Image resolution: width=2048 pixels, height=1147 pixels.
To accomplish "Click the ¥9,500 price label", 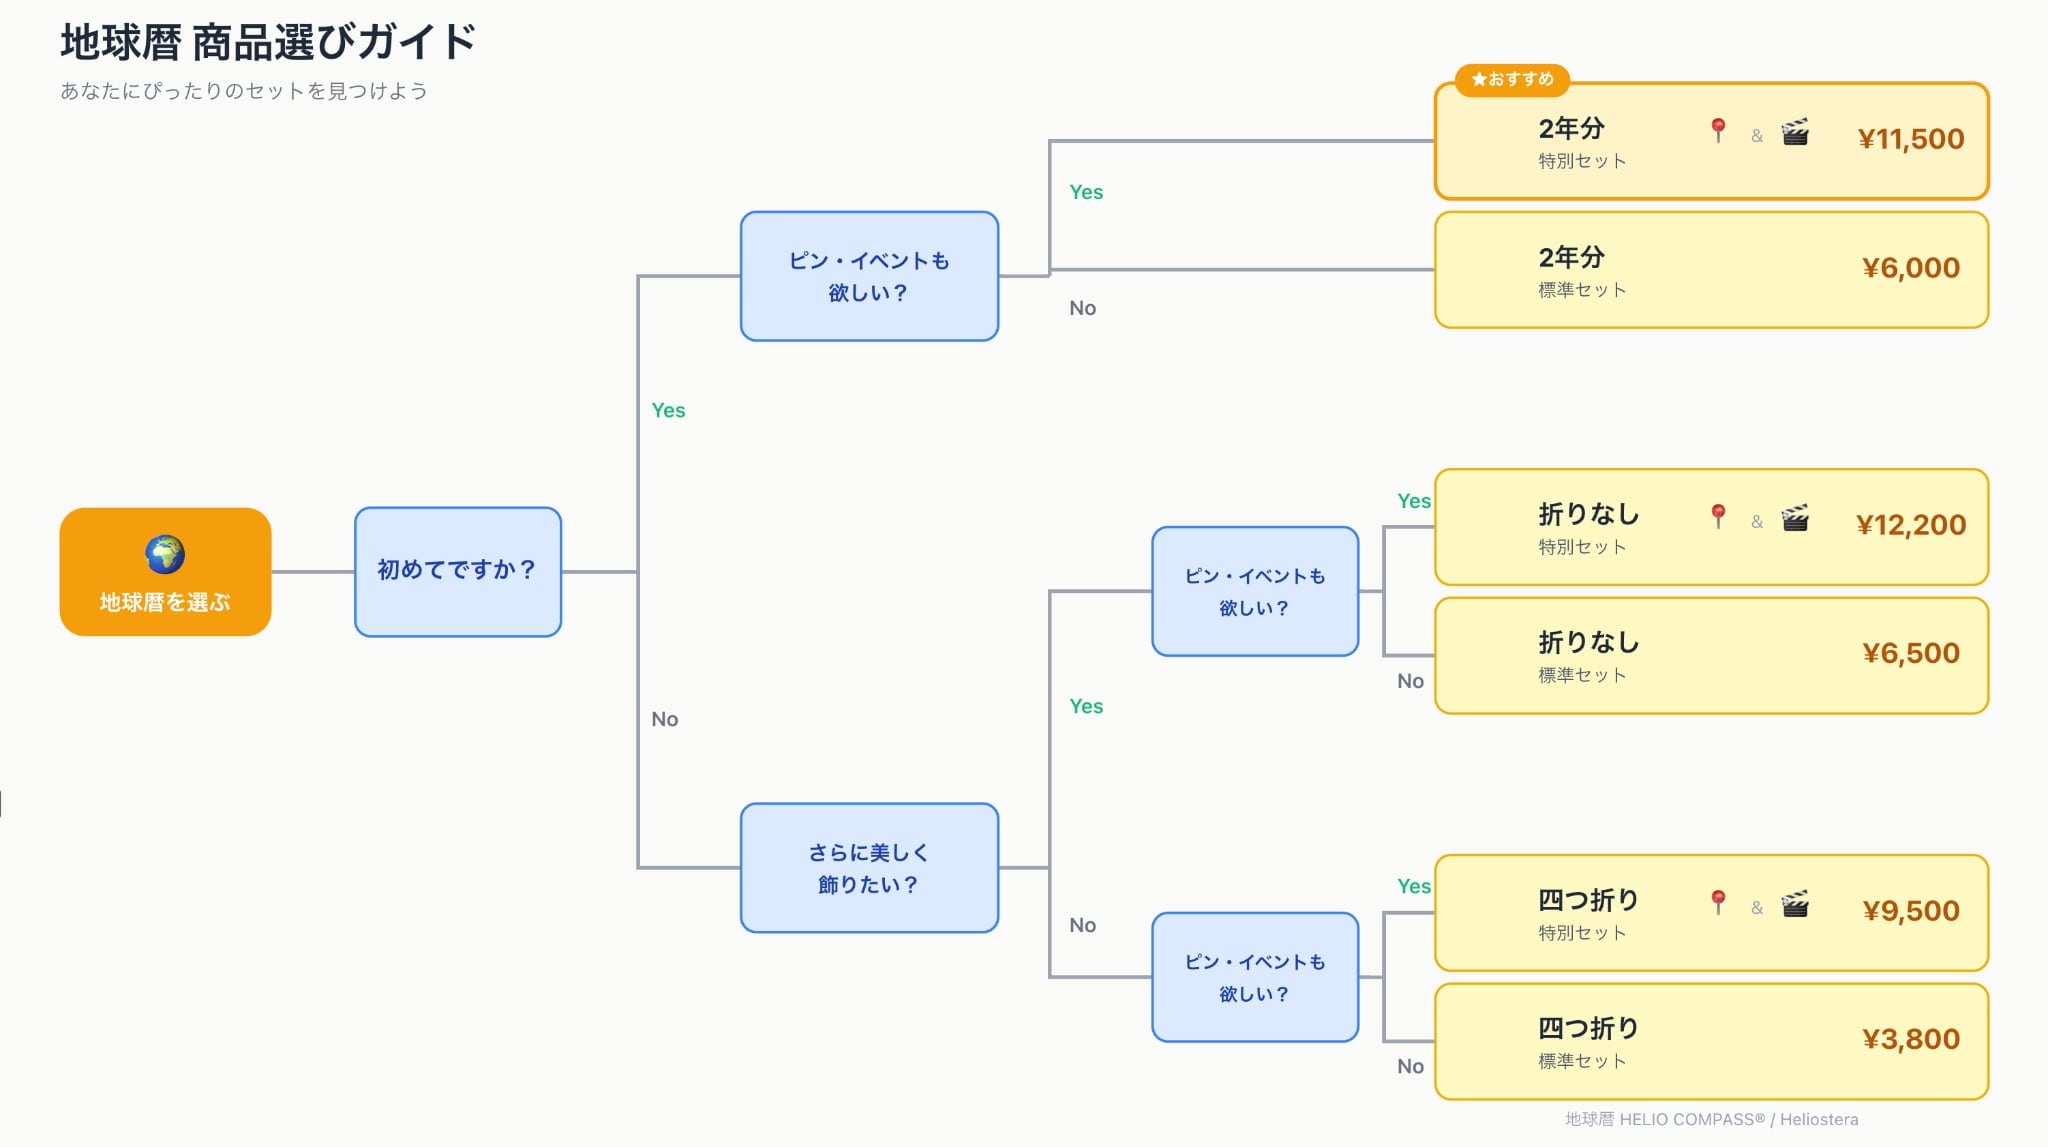I will 1910,911.
